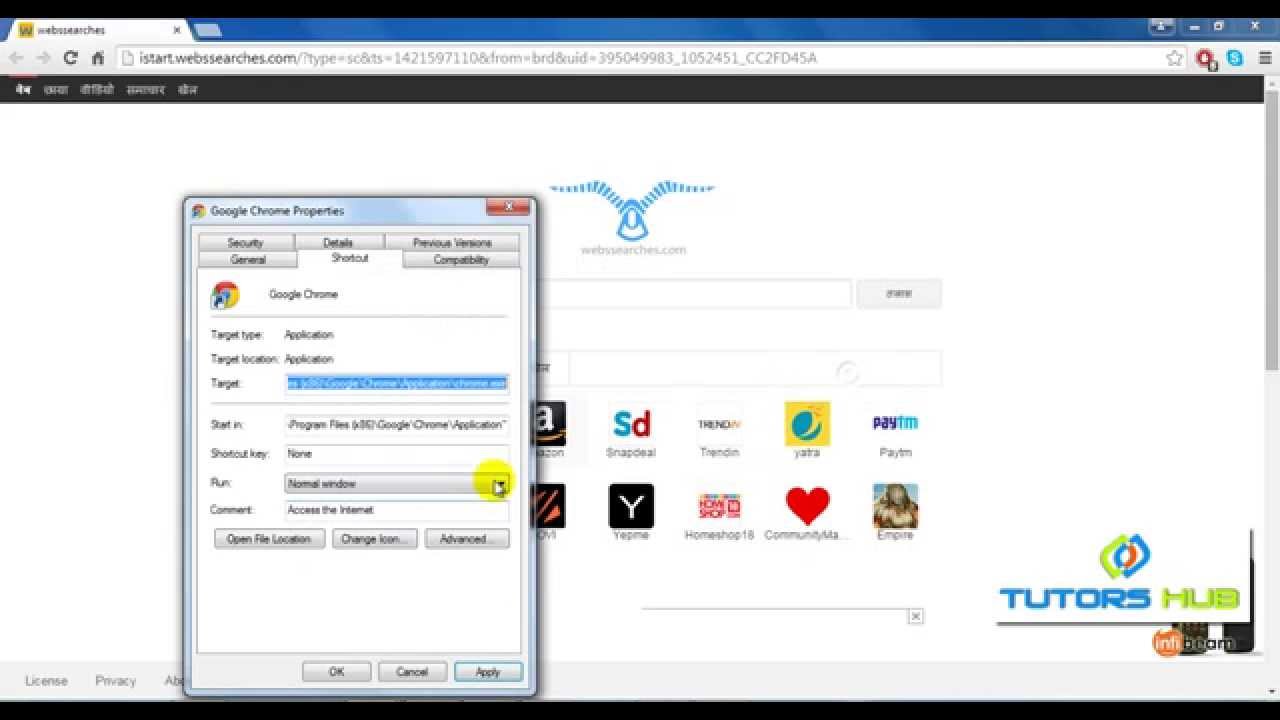This screenshot has height=720, width=1280.
Task: Click the browser forward arrow
Action: [x=43, y=58]
